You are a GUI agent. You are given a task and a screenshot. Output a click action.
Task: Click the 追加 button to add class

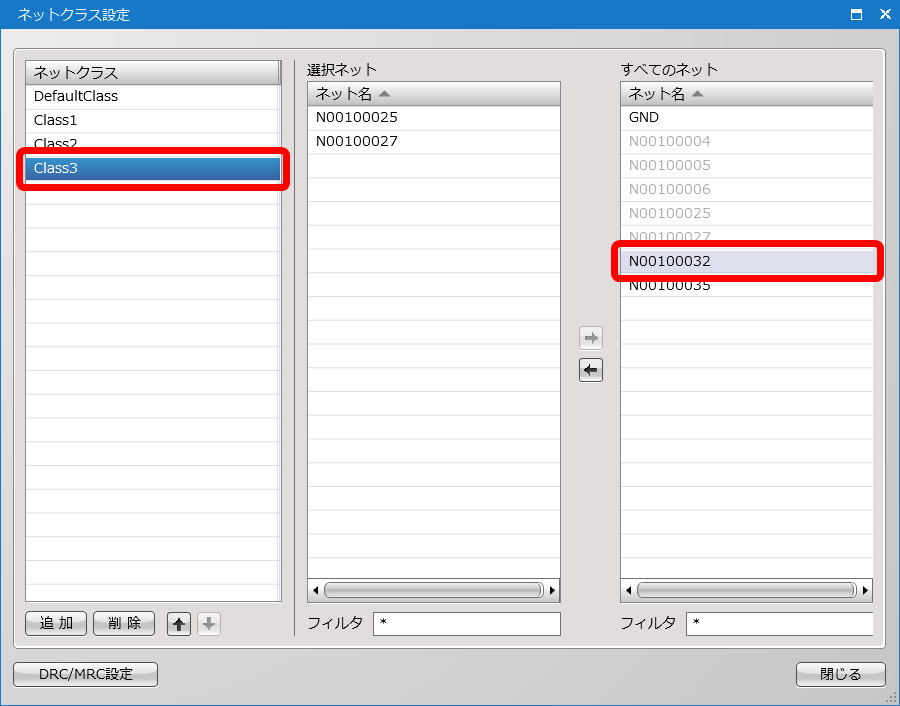pyautogui.click(x=56, y=624)
